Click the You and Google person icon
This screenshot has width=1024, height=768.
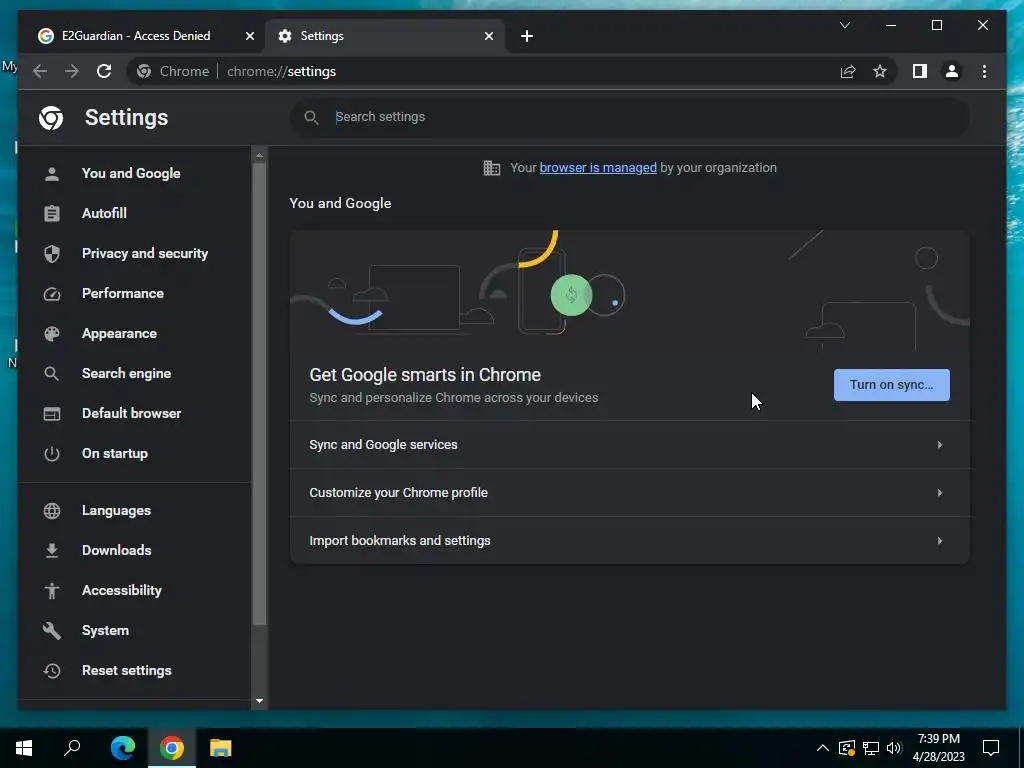pos(52,174)
